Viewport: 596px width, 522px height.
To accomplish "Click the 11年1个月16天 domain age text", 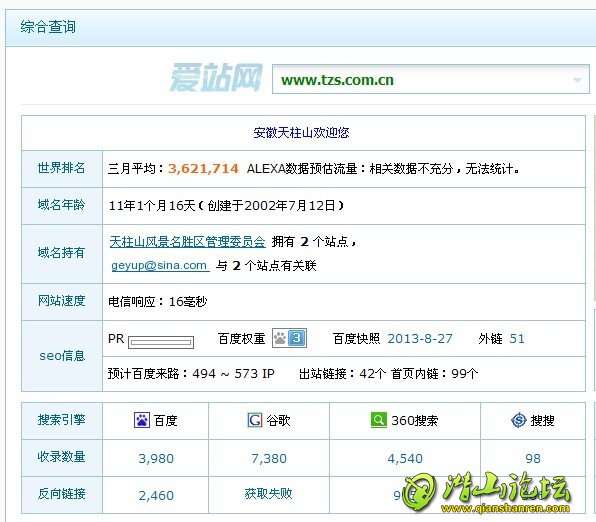I will point(152,206).
